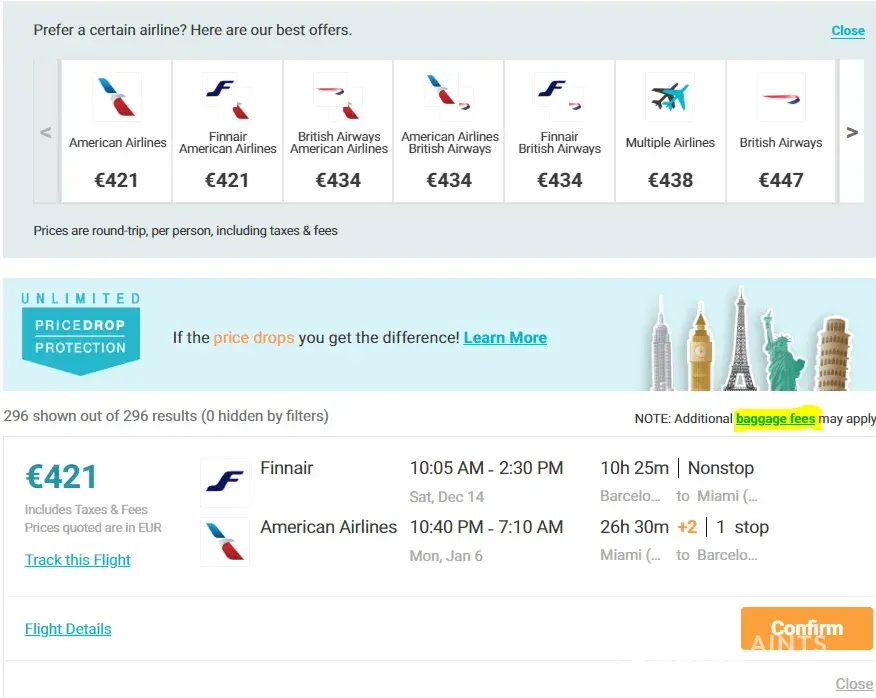Click the Unlimited Price Drop Protection badge
876x698 pixels.
80,334
